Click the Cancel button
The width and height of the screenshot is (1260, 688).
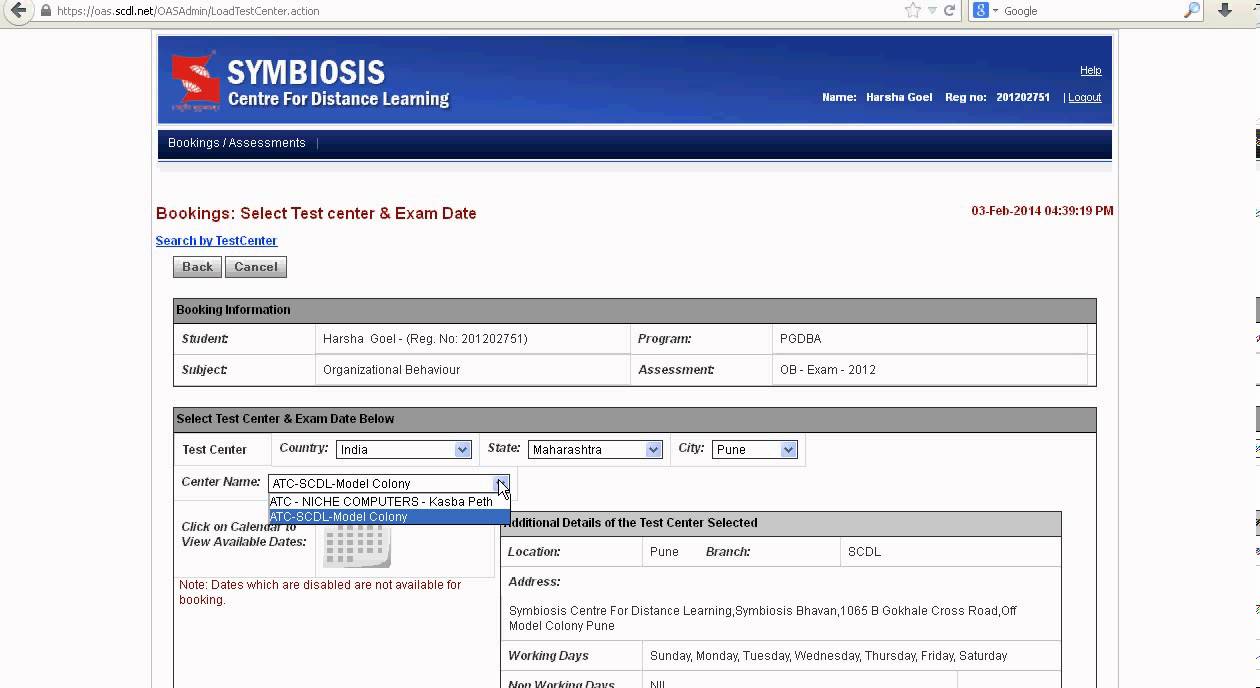256,267
